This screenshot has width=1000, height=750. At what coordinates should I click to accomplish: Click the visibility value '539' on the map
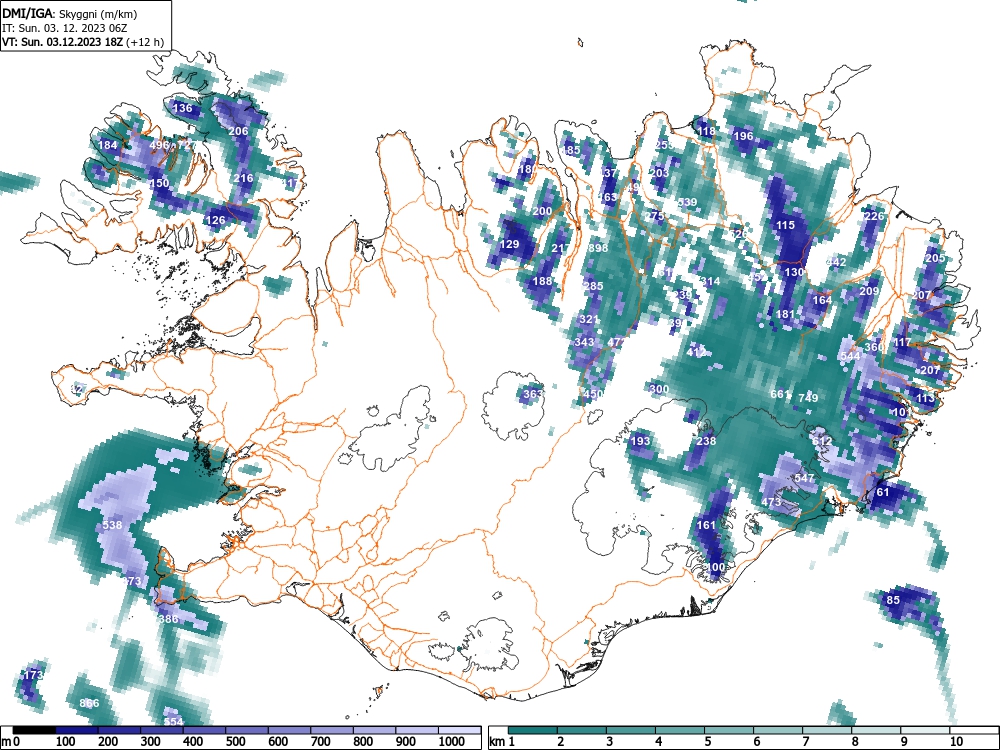pyautogui.click(x=688, y=202)
